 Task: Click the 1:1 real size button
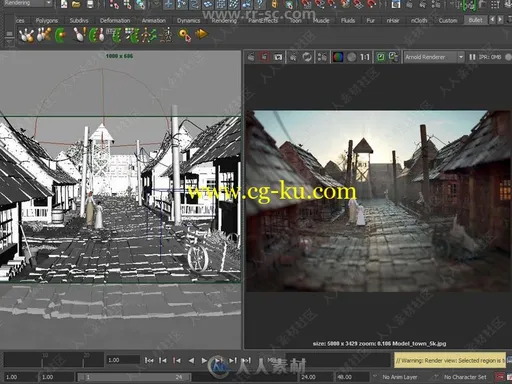pos(365,57)
